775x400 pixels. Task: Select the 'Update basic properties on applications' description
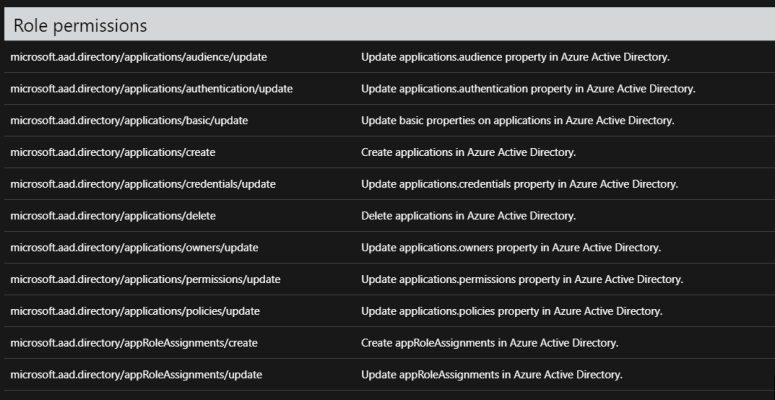pos(517,121)
